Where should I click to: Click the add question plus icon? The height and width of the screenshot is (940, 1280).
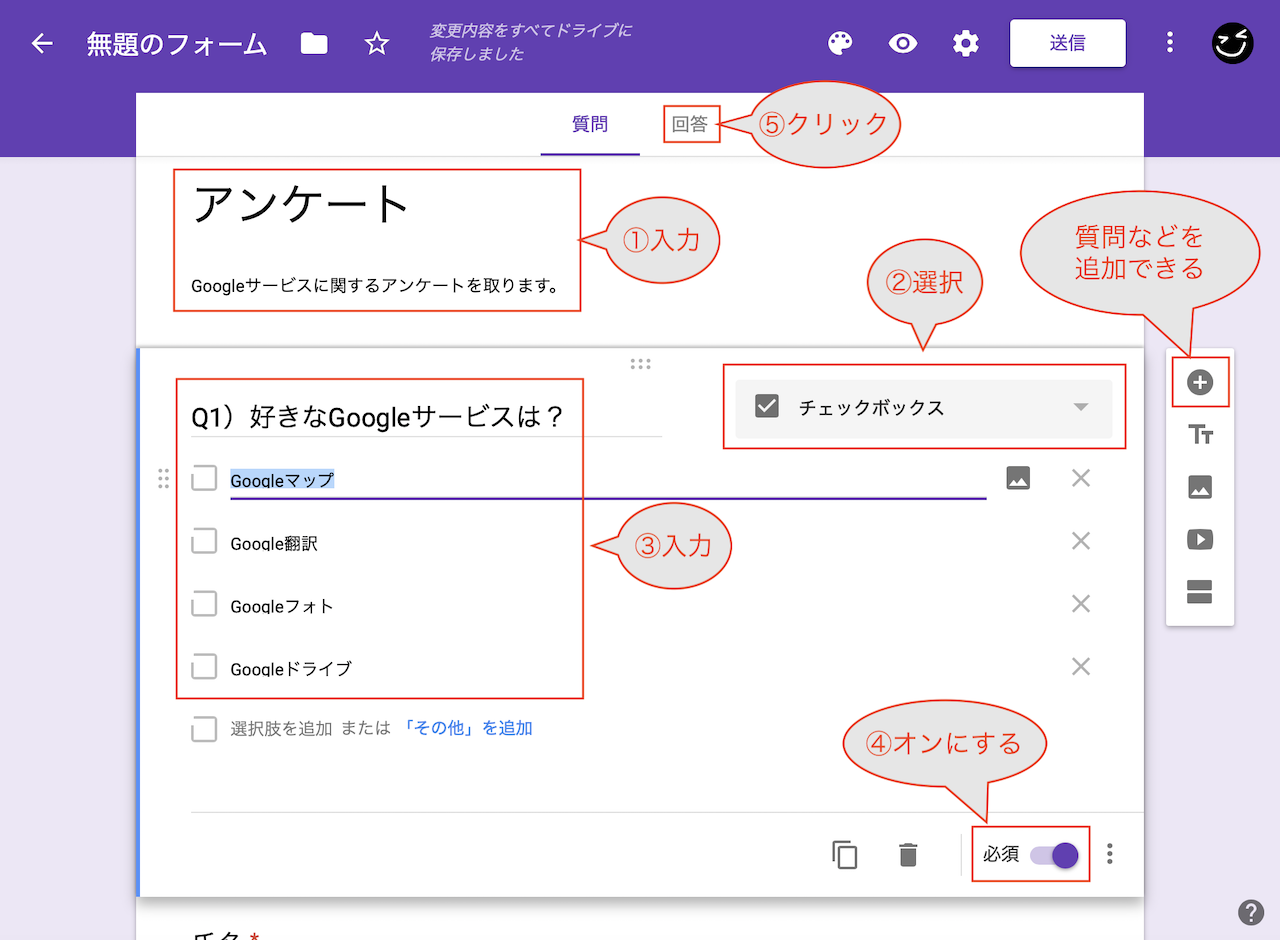coord(1199,382)
